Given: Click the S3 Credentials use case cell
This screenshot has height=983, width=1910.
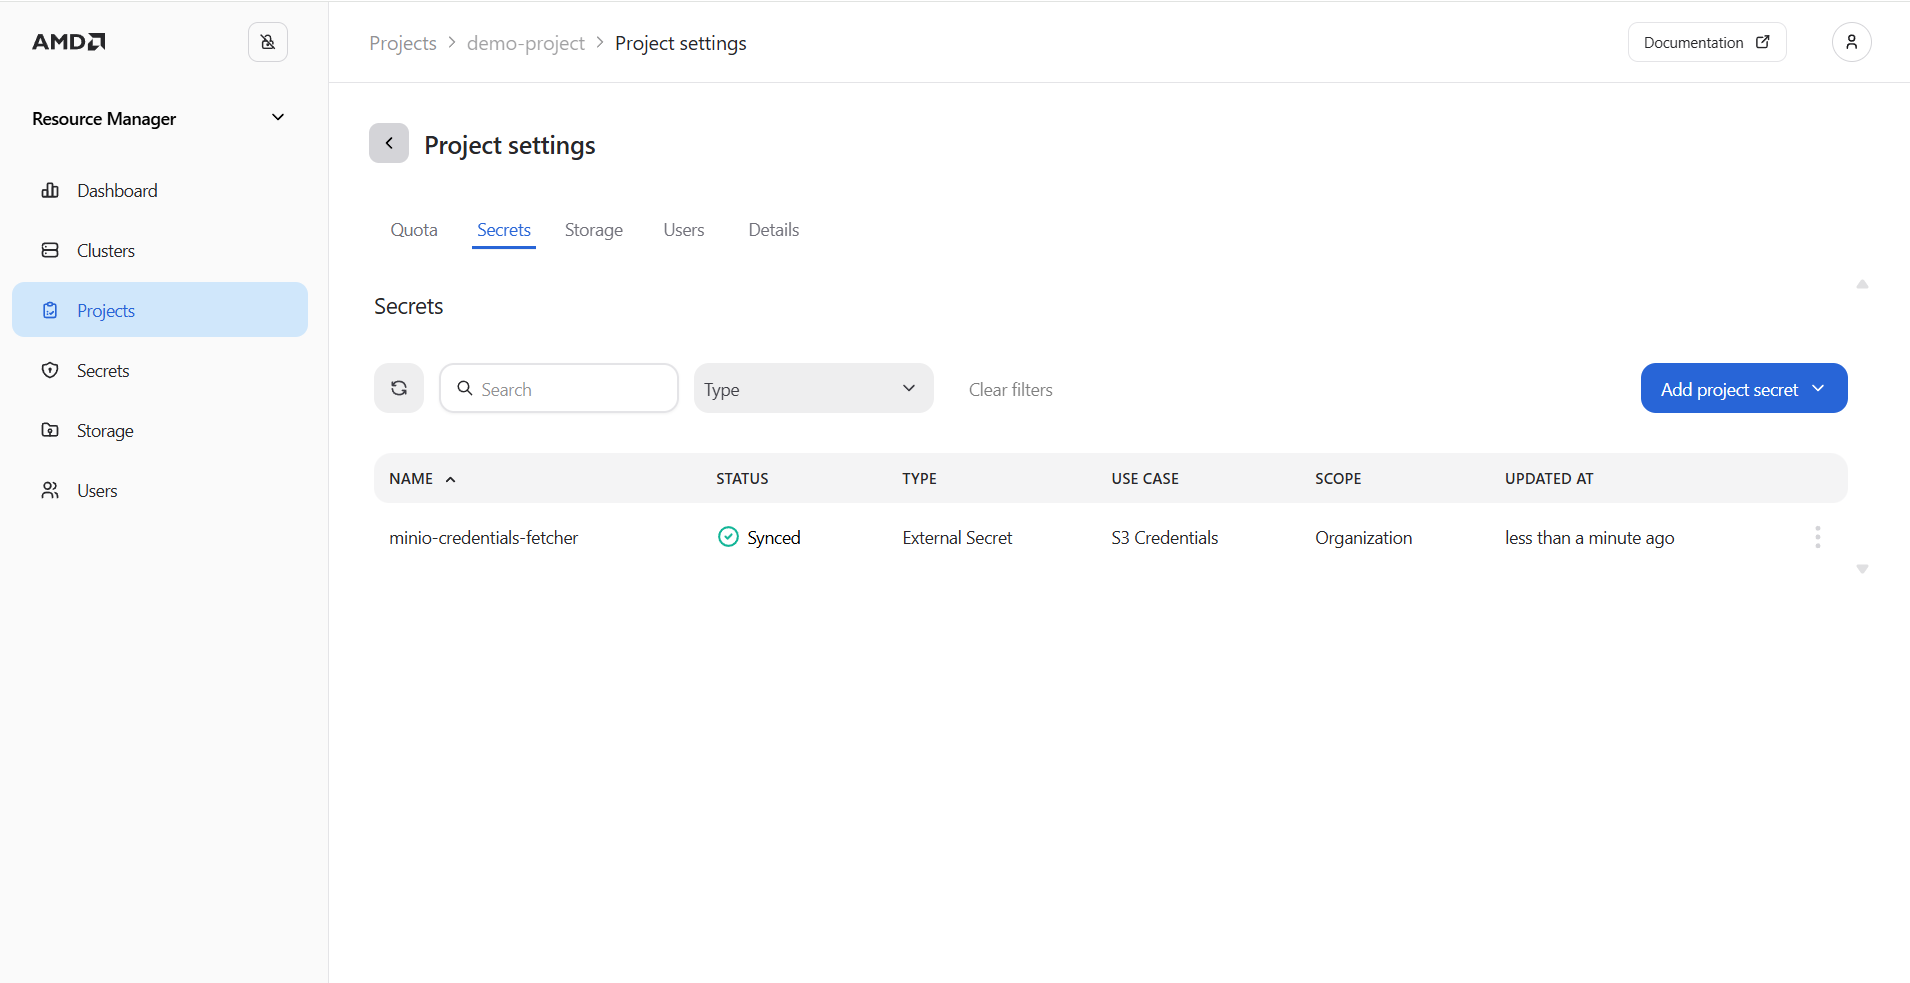Looking at the screenshot, I should pos(1165,538).
